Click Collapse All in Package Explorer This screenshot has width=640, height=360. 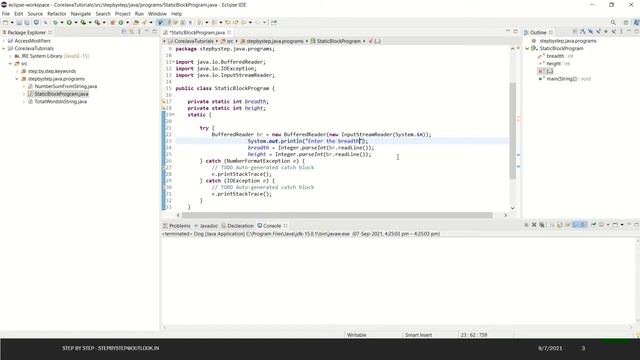[x=124, y=31]
